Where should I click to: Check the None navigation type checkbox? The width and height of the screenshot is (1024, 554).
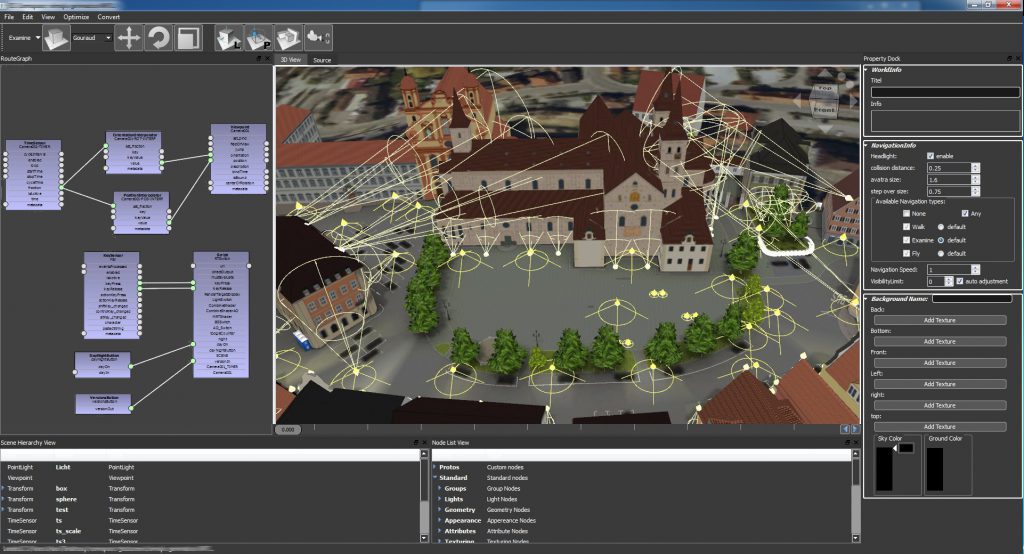pyautogui.click(x=906, y=214)
